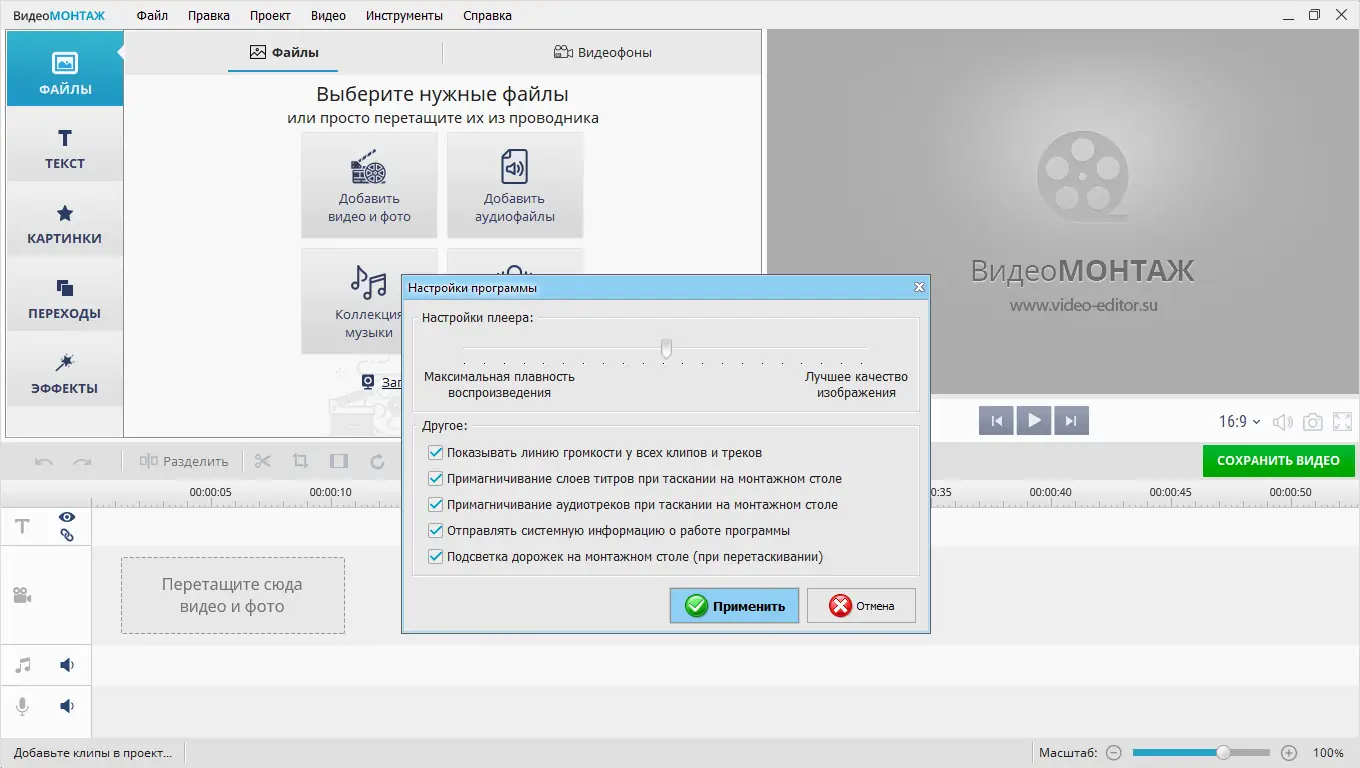Open the Файл menu

pyautogui.click(x=152, y=15)
